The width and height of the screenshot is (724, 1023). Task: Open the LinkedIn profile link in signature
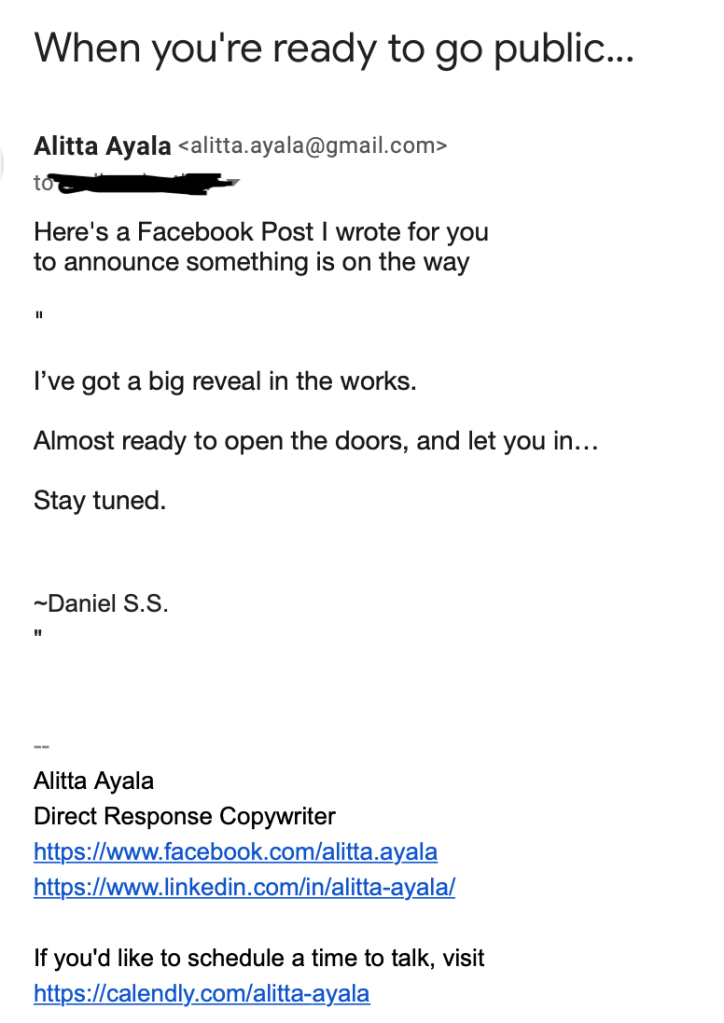(244, 887)
